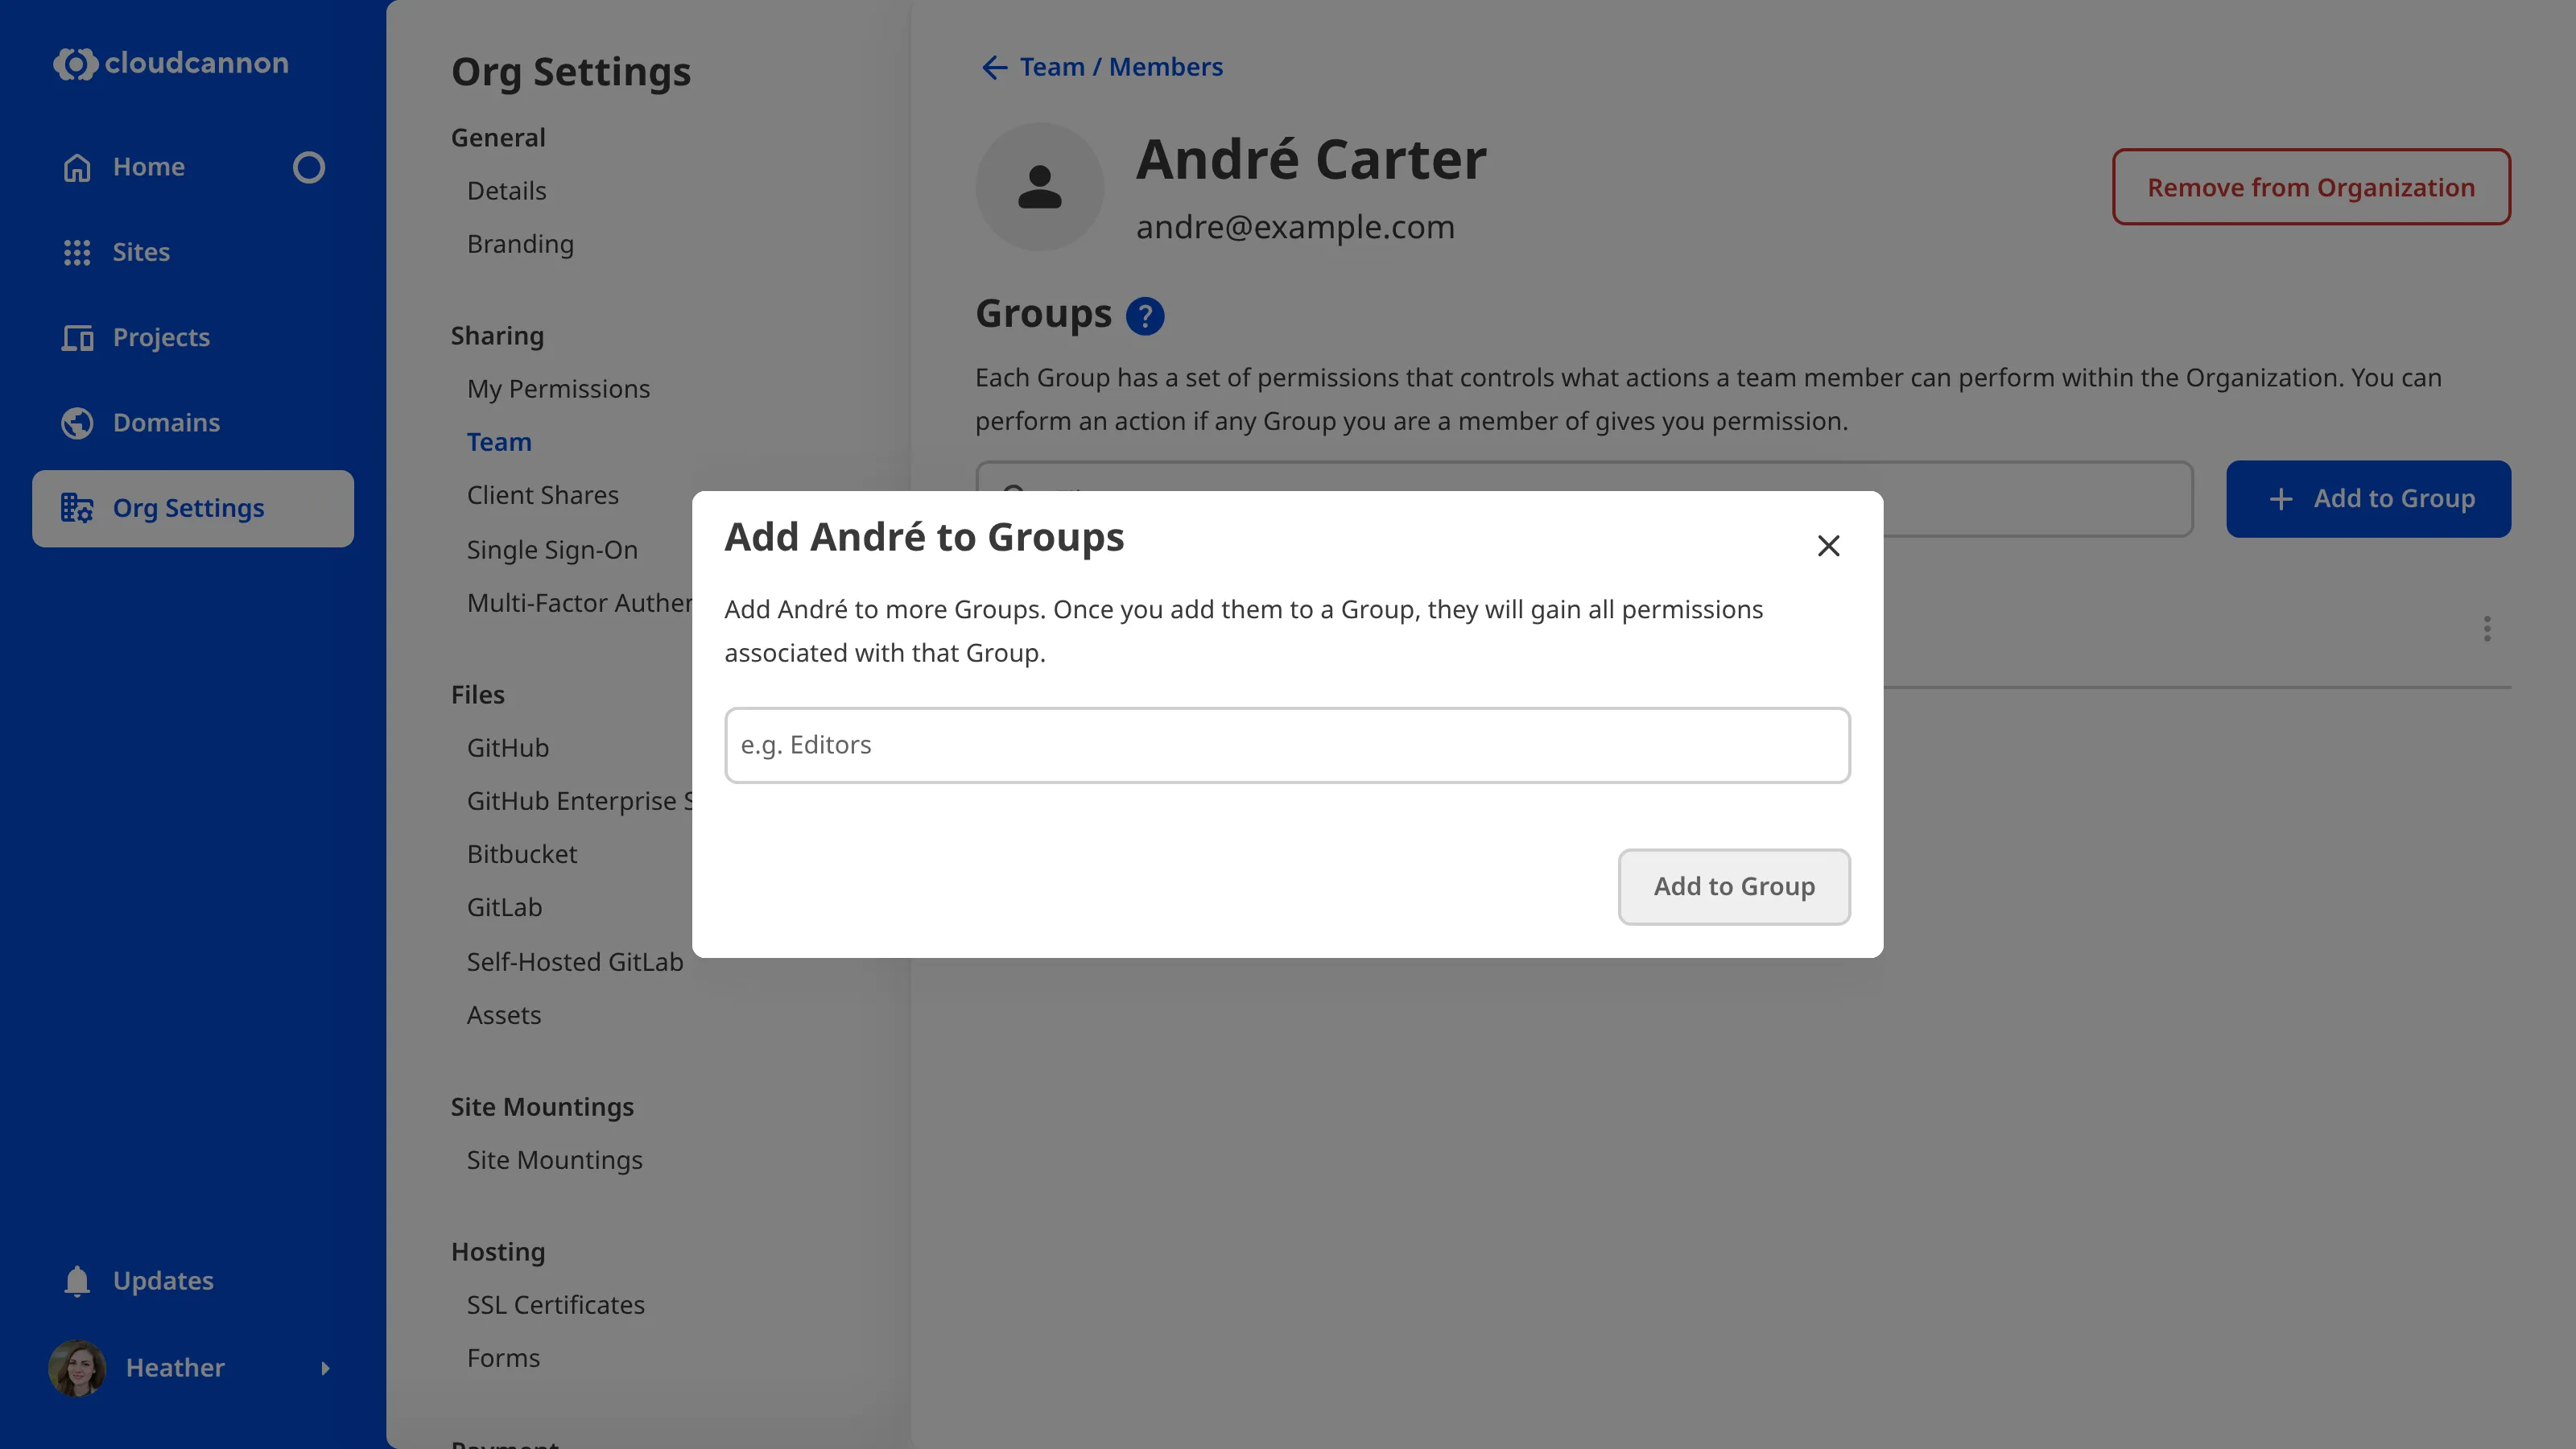Viewport: 2576px width, 1449px height.
Task: Click Heather's profile picture
Action: 77,1368
